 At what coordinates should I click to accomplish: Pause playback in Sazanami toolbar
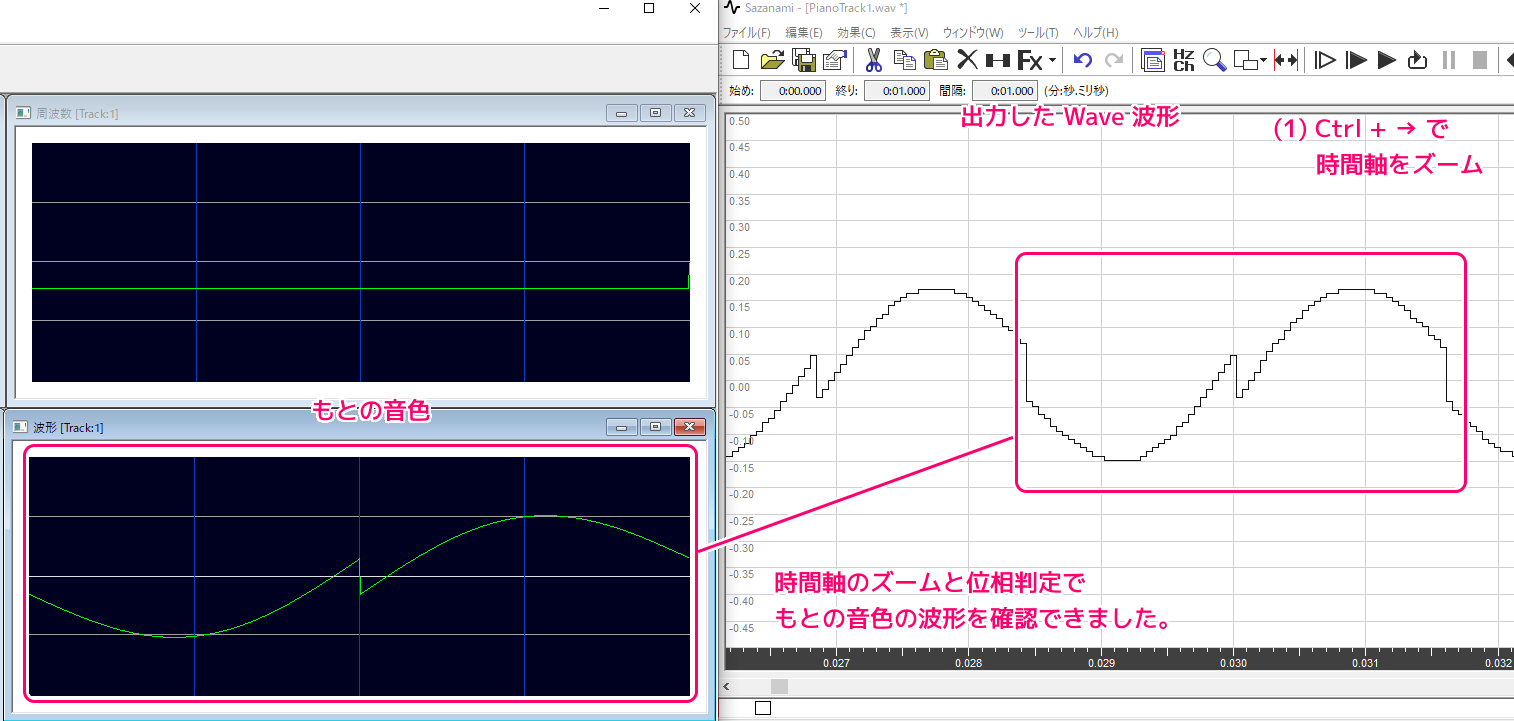pos(1448,60)
